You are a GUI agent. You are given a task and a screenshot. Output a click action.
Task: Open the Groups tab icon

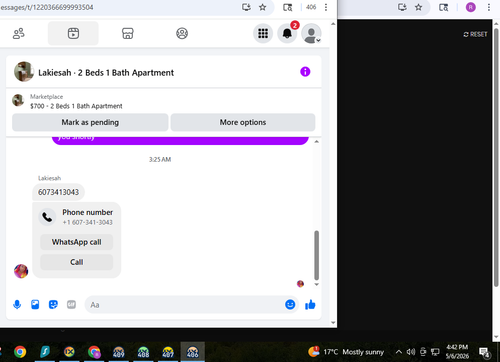click(182, 33)
